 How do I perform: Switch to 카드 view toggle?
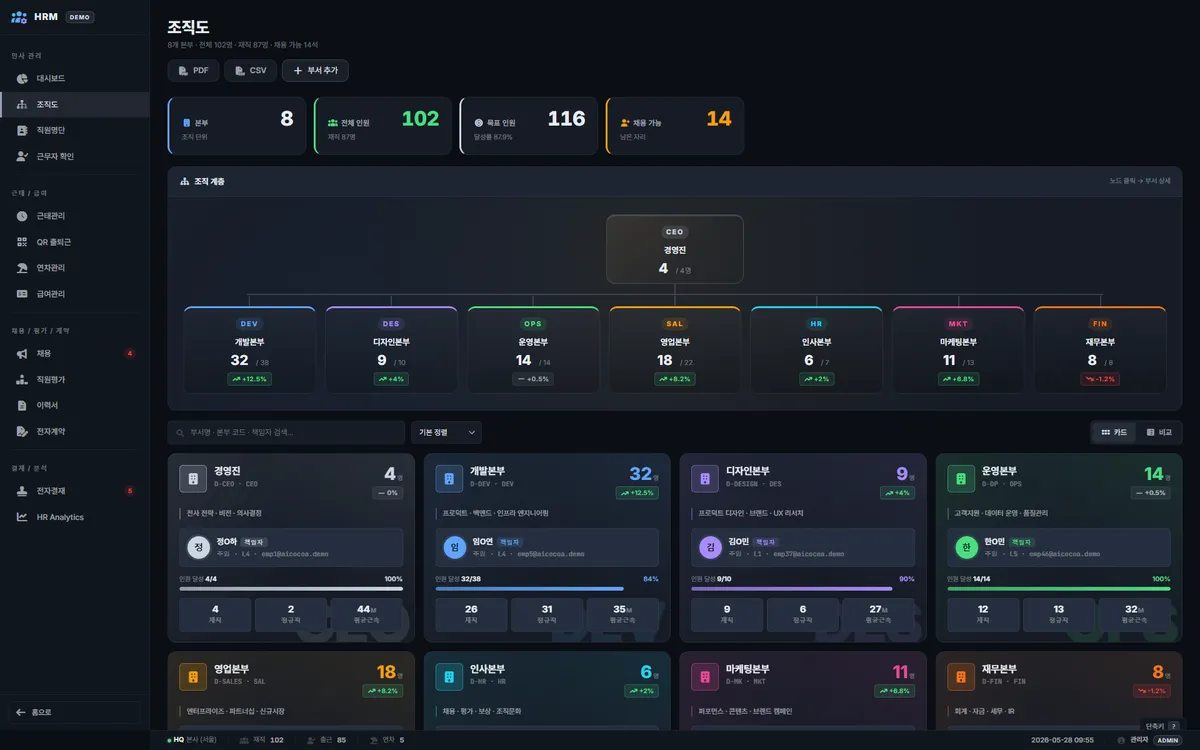1114,432
